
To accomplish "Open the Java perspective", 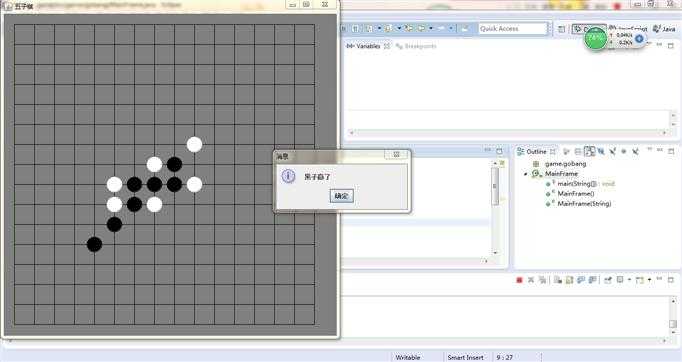I will (664, 29).
